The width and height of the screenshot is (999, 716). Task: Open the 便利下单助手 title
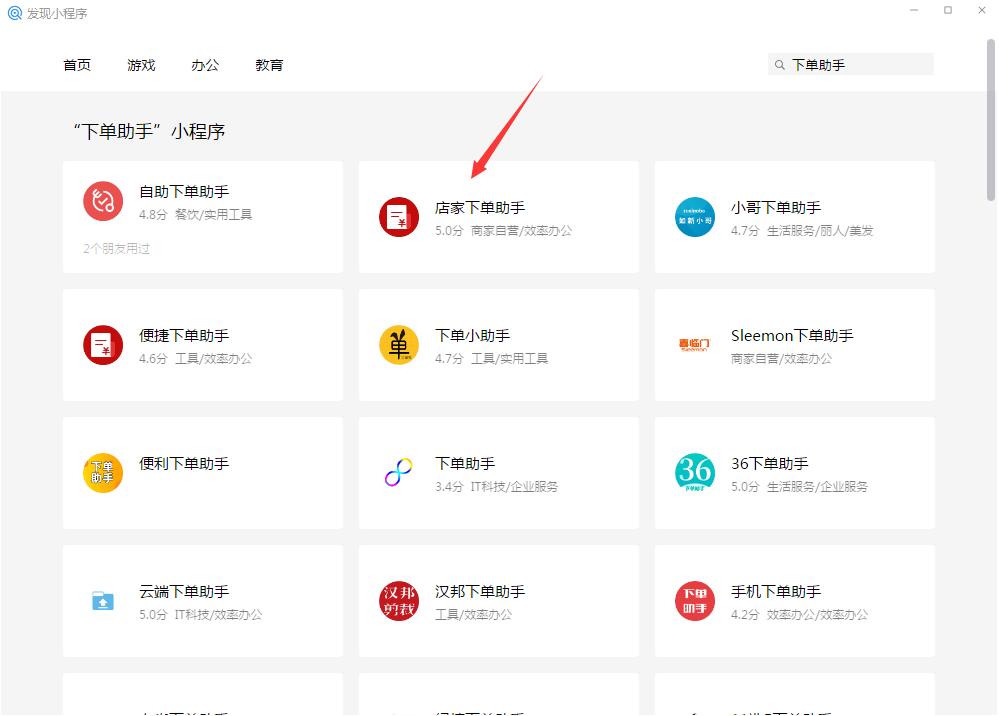(x=184, y=464)
